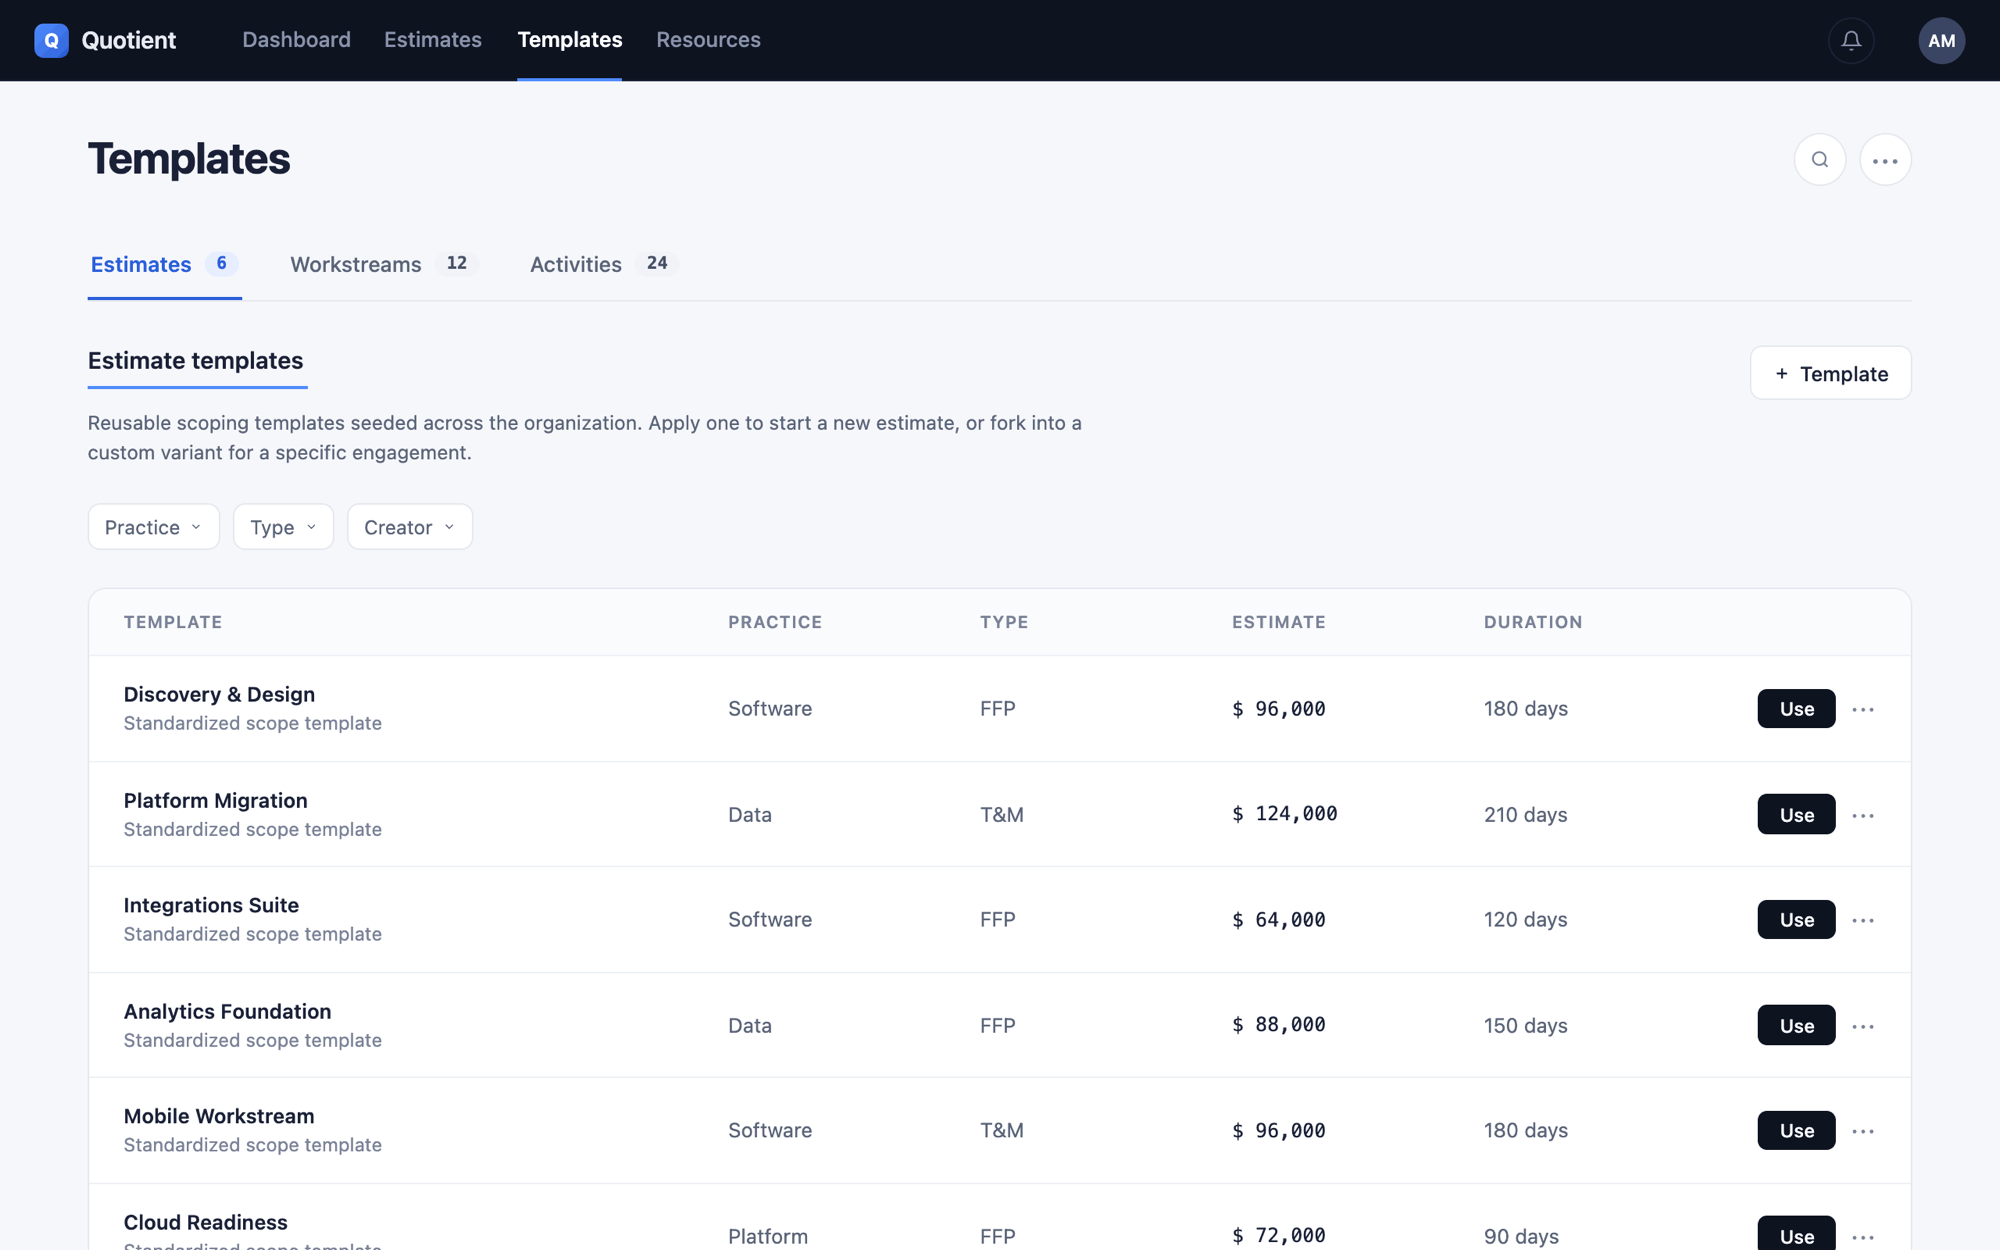This screenshot has width=2000, height=1250.
Task: Click the $ 72,000 estimate value
Action: [x=1279, y=1236]
